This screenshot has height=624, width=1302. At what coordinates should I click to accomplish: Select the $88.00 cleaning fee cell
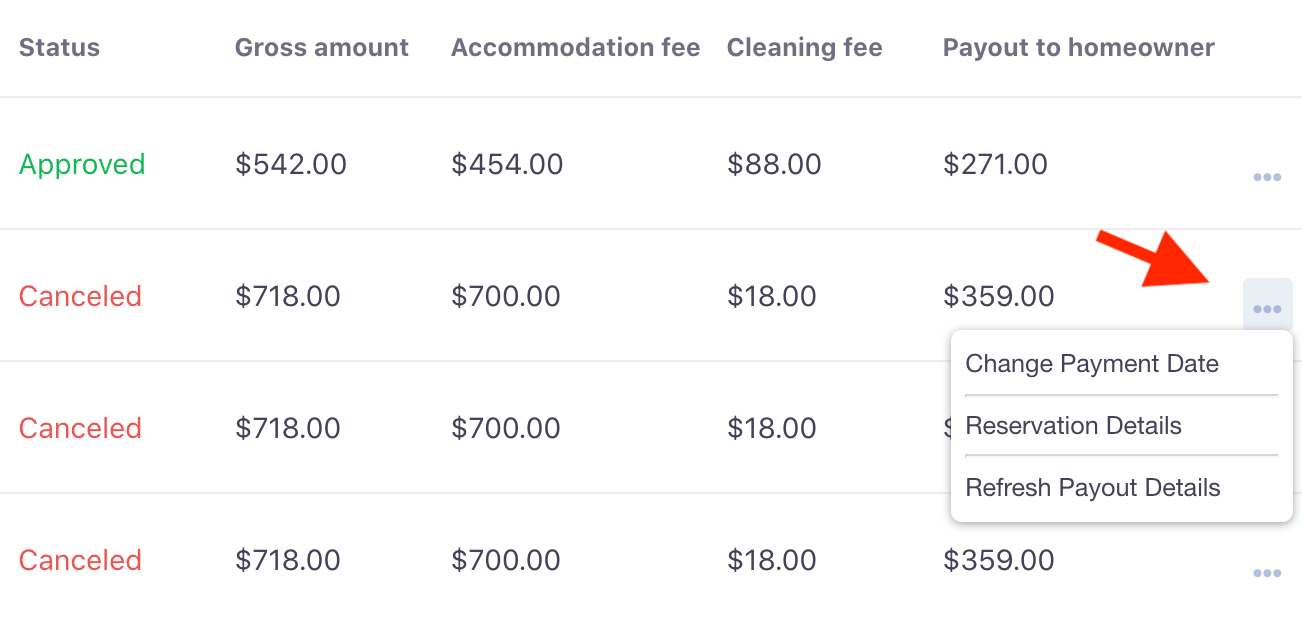(x=774, y=164)
